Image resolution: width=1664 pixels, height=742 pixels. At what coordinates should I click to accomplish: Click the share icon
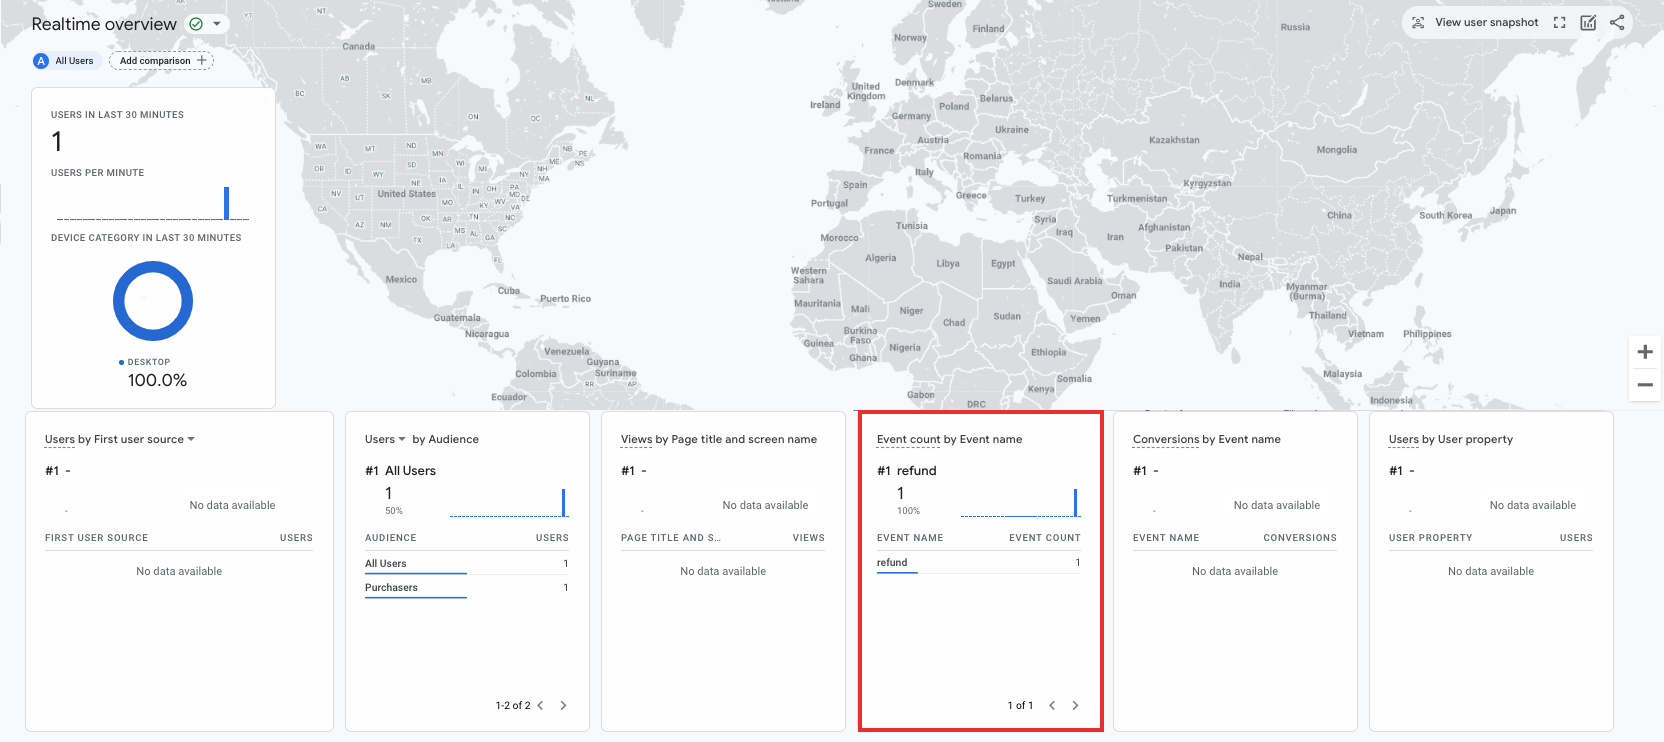pos(1617,22)
